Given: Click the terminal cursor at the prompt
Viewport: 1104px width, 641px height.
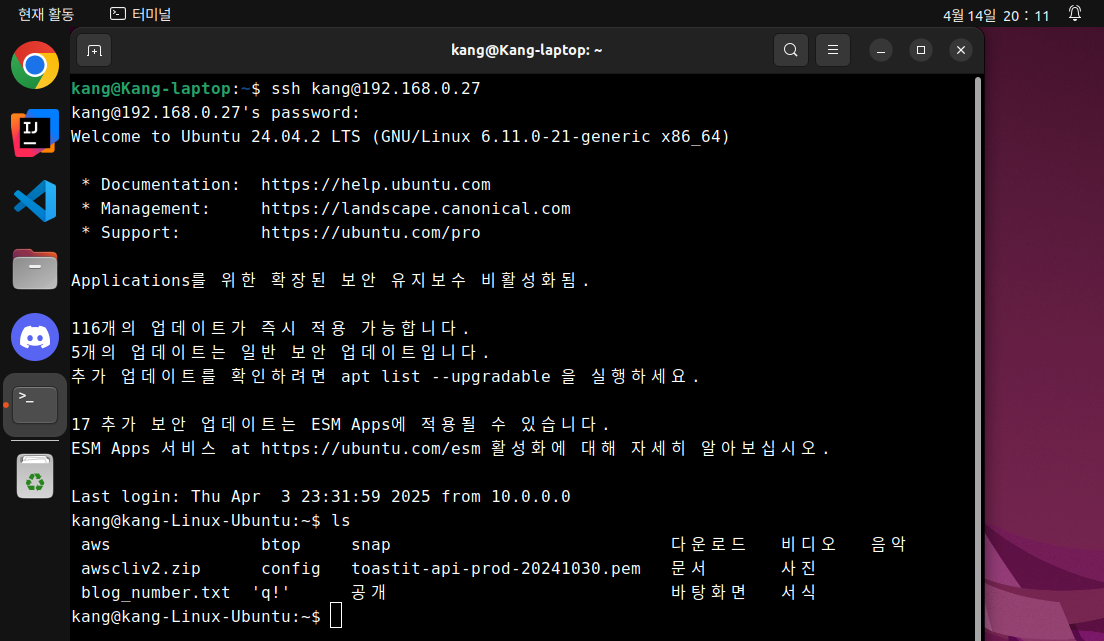Looking at the screenshot, I should [x=336, y=616].
